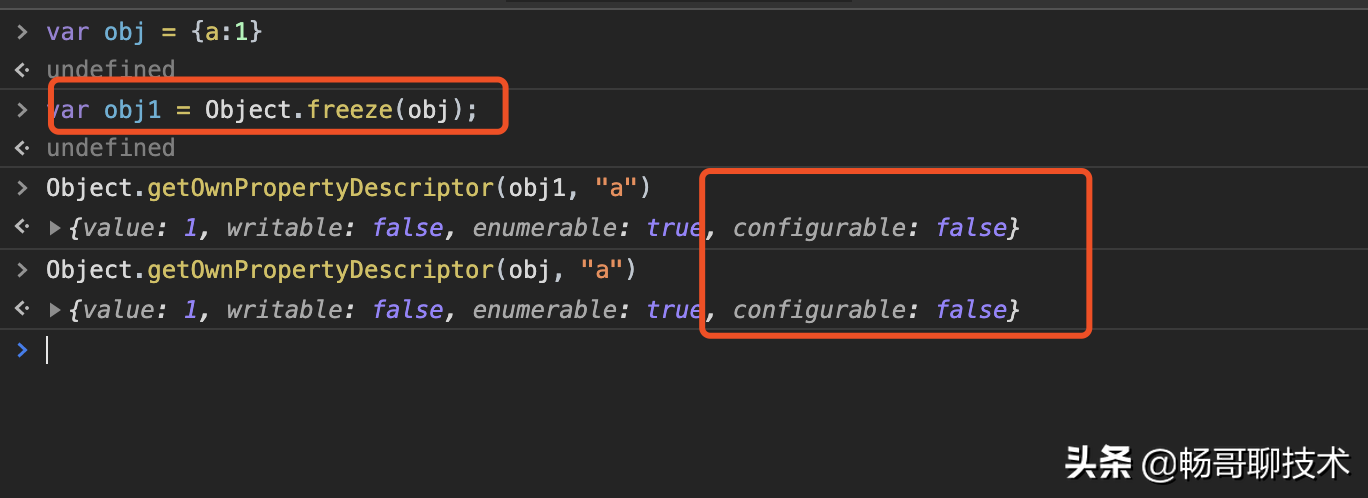1368x498 pixels.
Task: Click output arrow beside first undefined result
Action: (x=22, y=70)
